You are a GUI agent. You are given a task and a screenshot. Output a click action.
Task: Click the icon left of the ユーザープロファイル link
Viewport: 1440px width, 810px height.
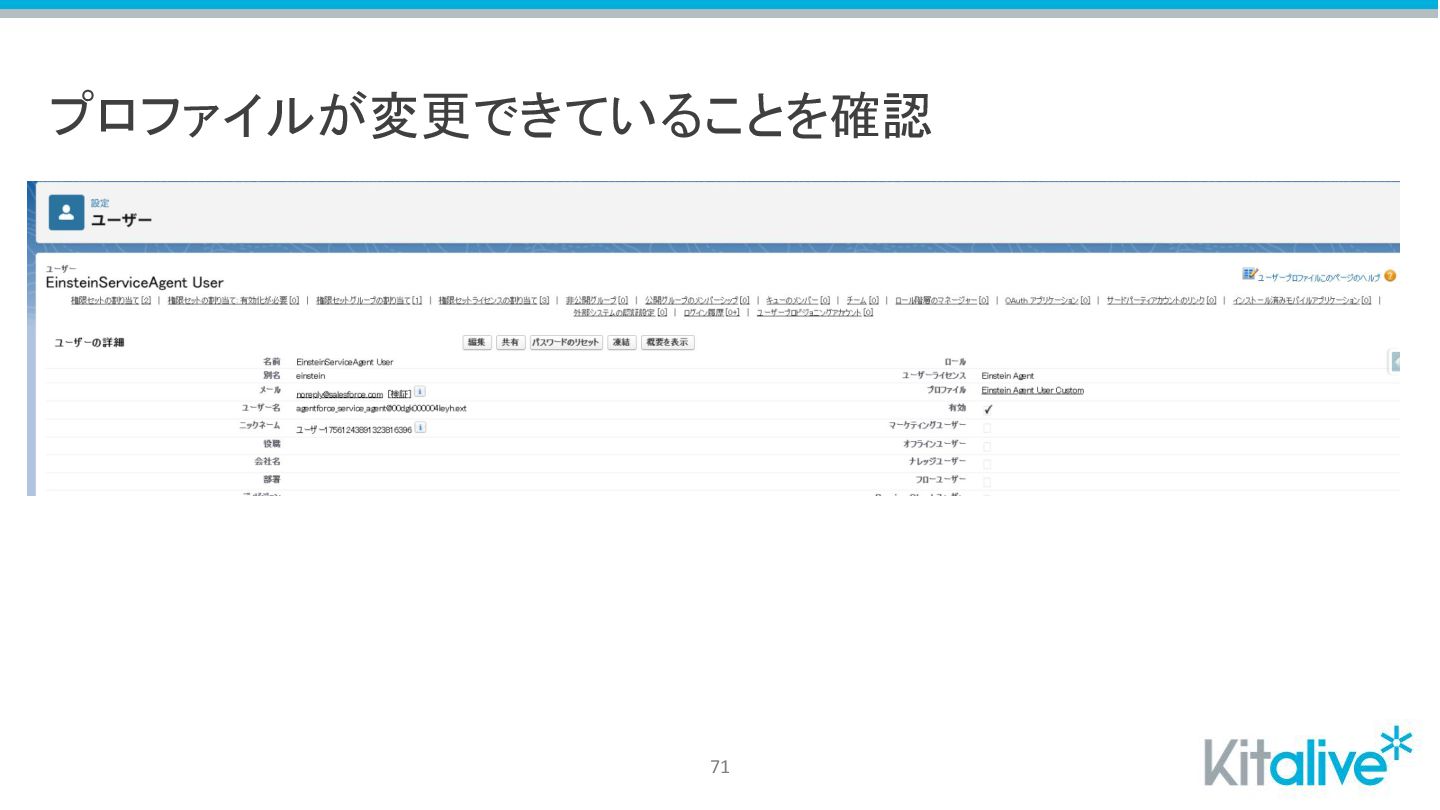pyautogui.click(x=1249, y=274)
